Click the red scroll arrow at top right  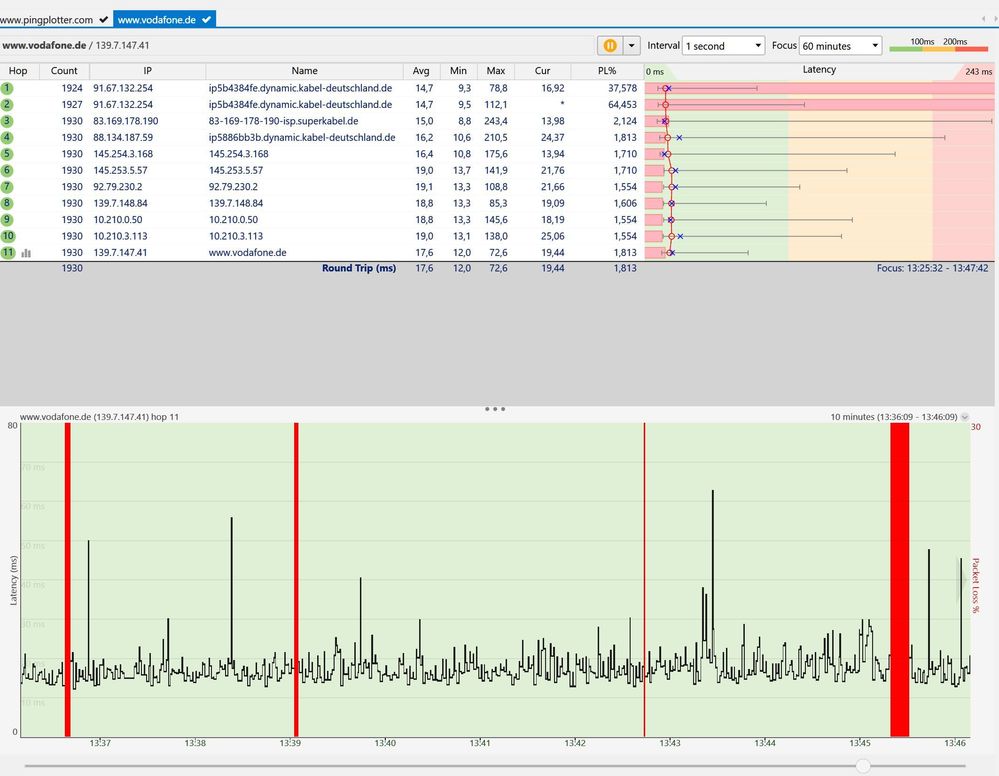pyautogui.click(x=983, y=19)
